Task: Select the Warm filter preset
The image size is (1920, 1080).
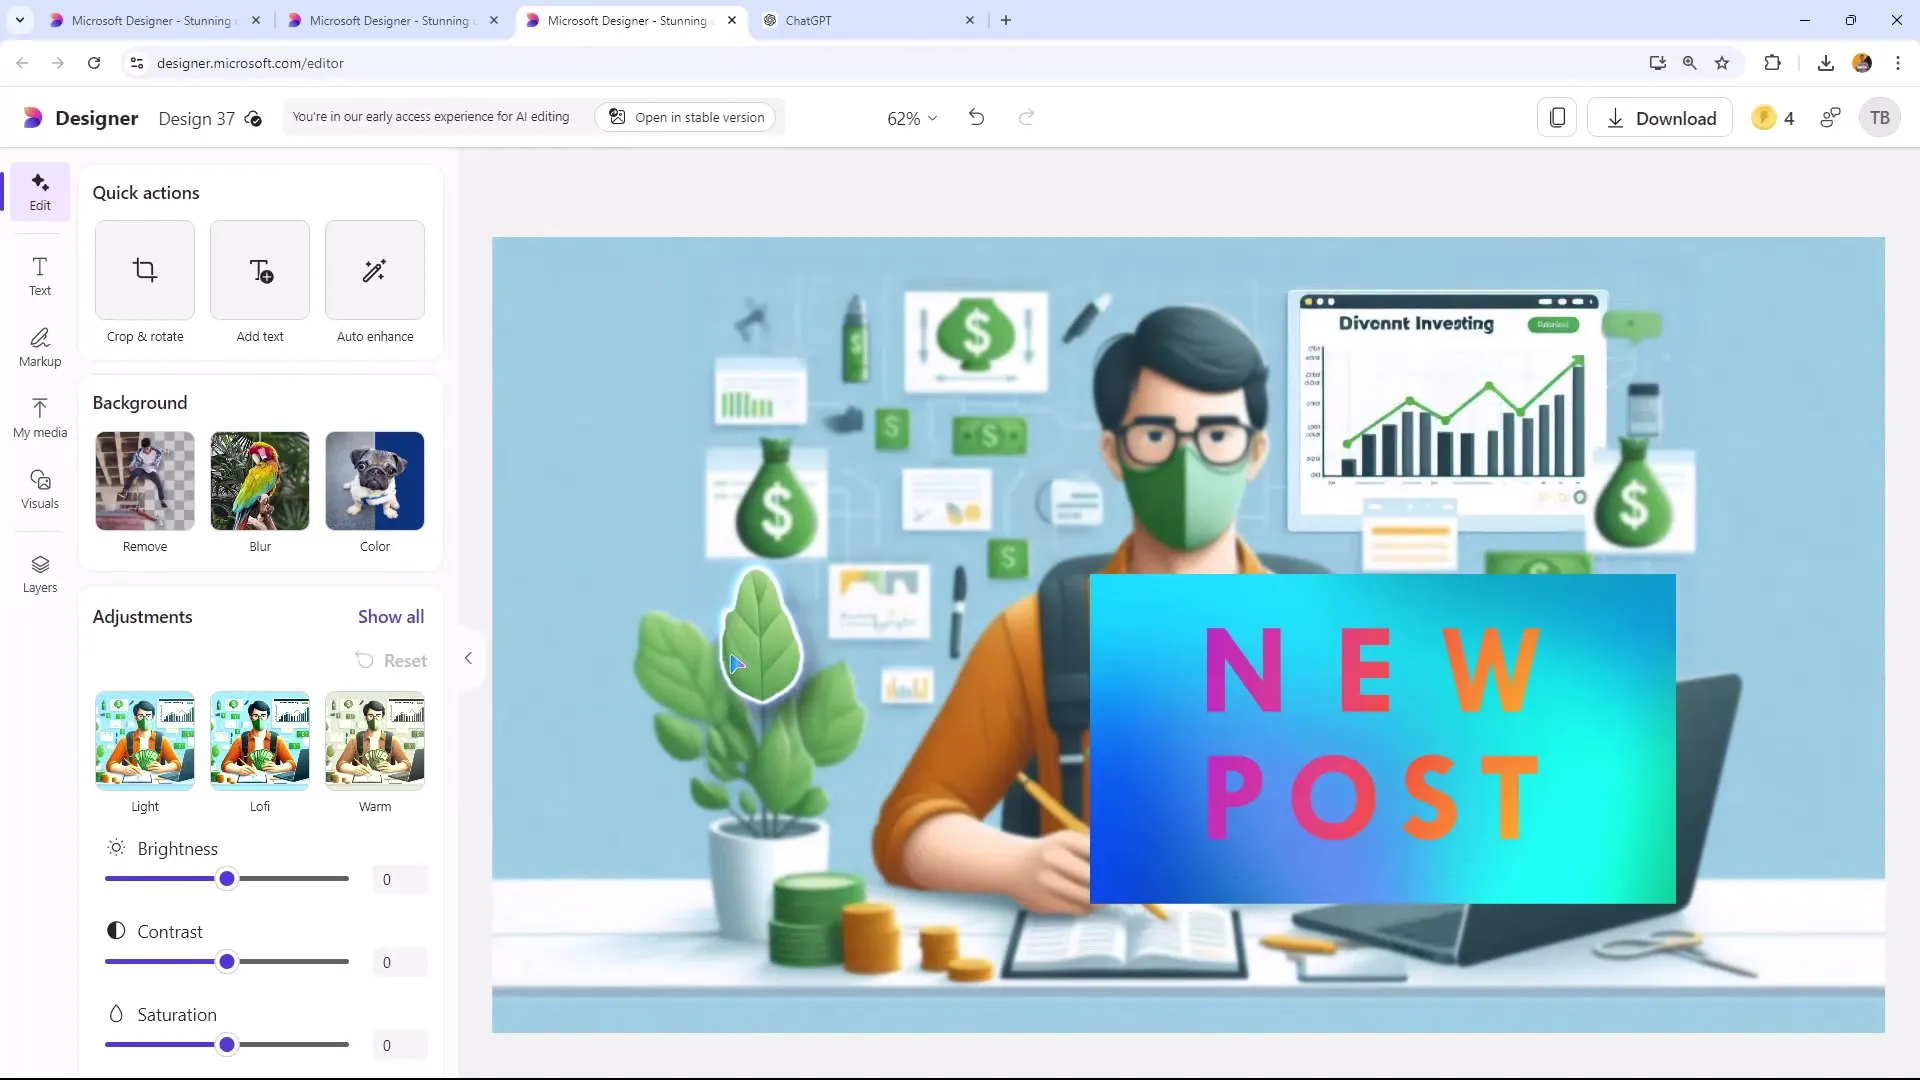Action: pos(375,740)
